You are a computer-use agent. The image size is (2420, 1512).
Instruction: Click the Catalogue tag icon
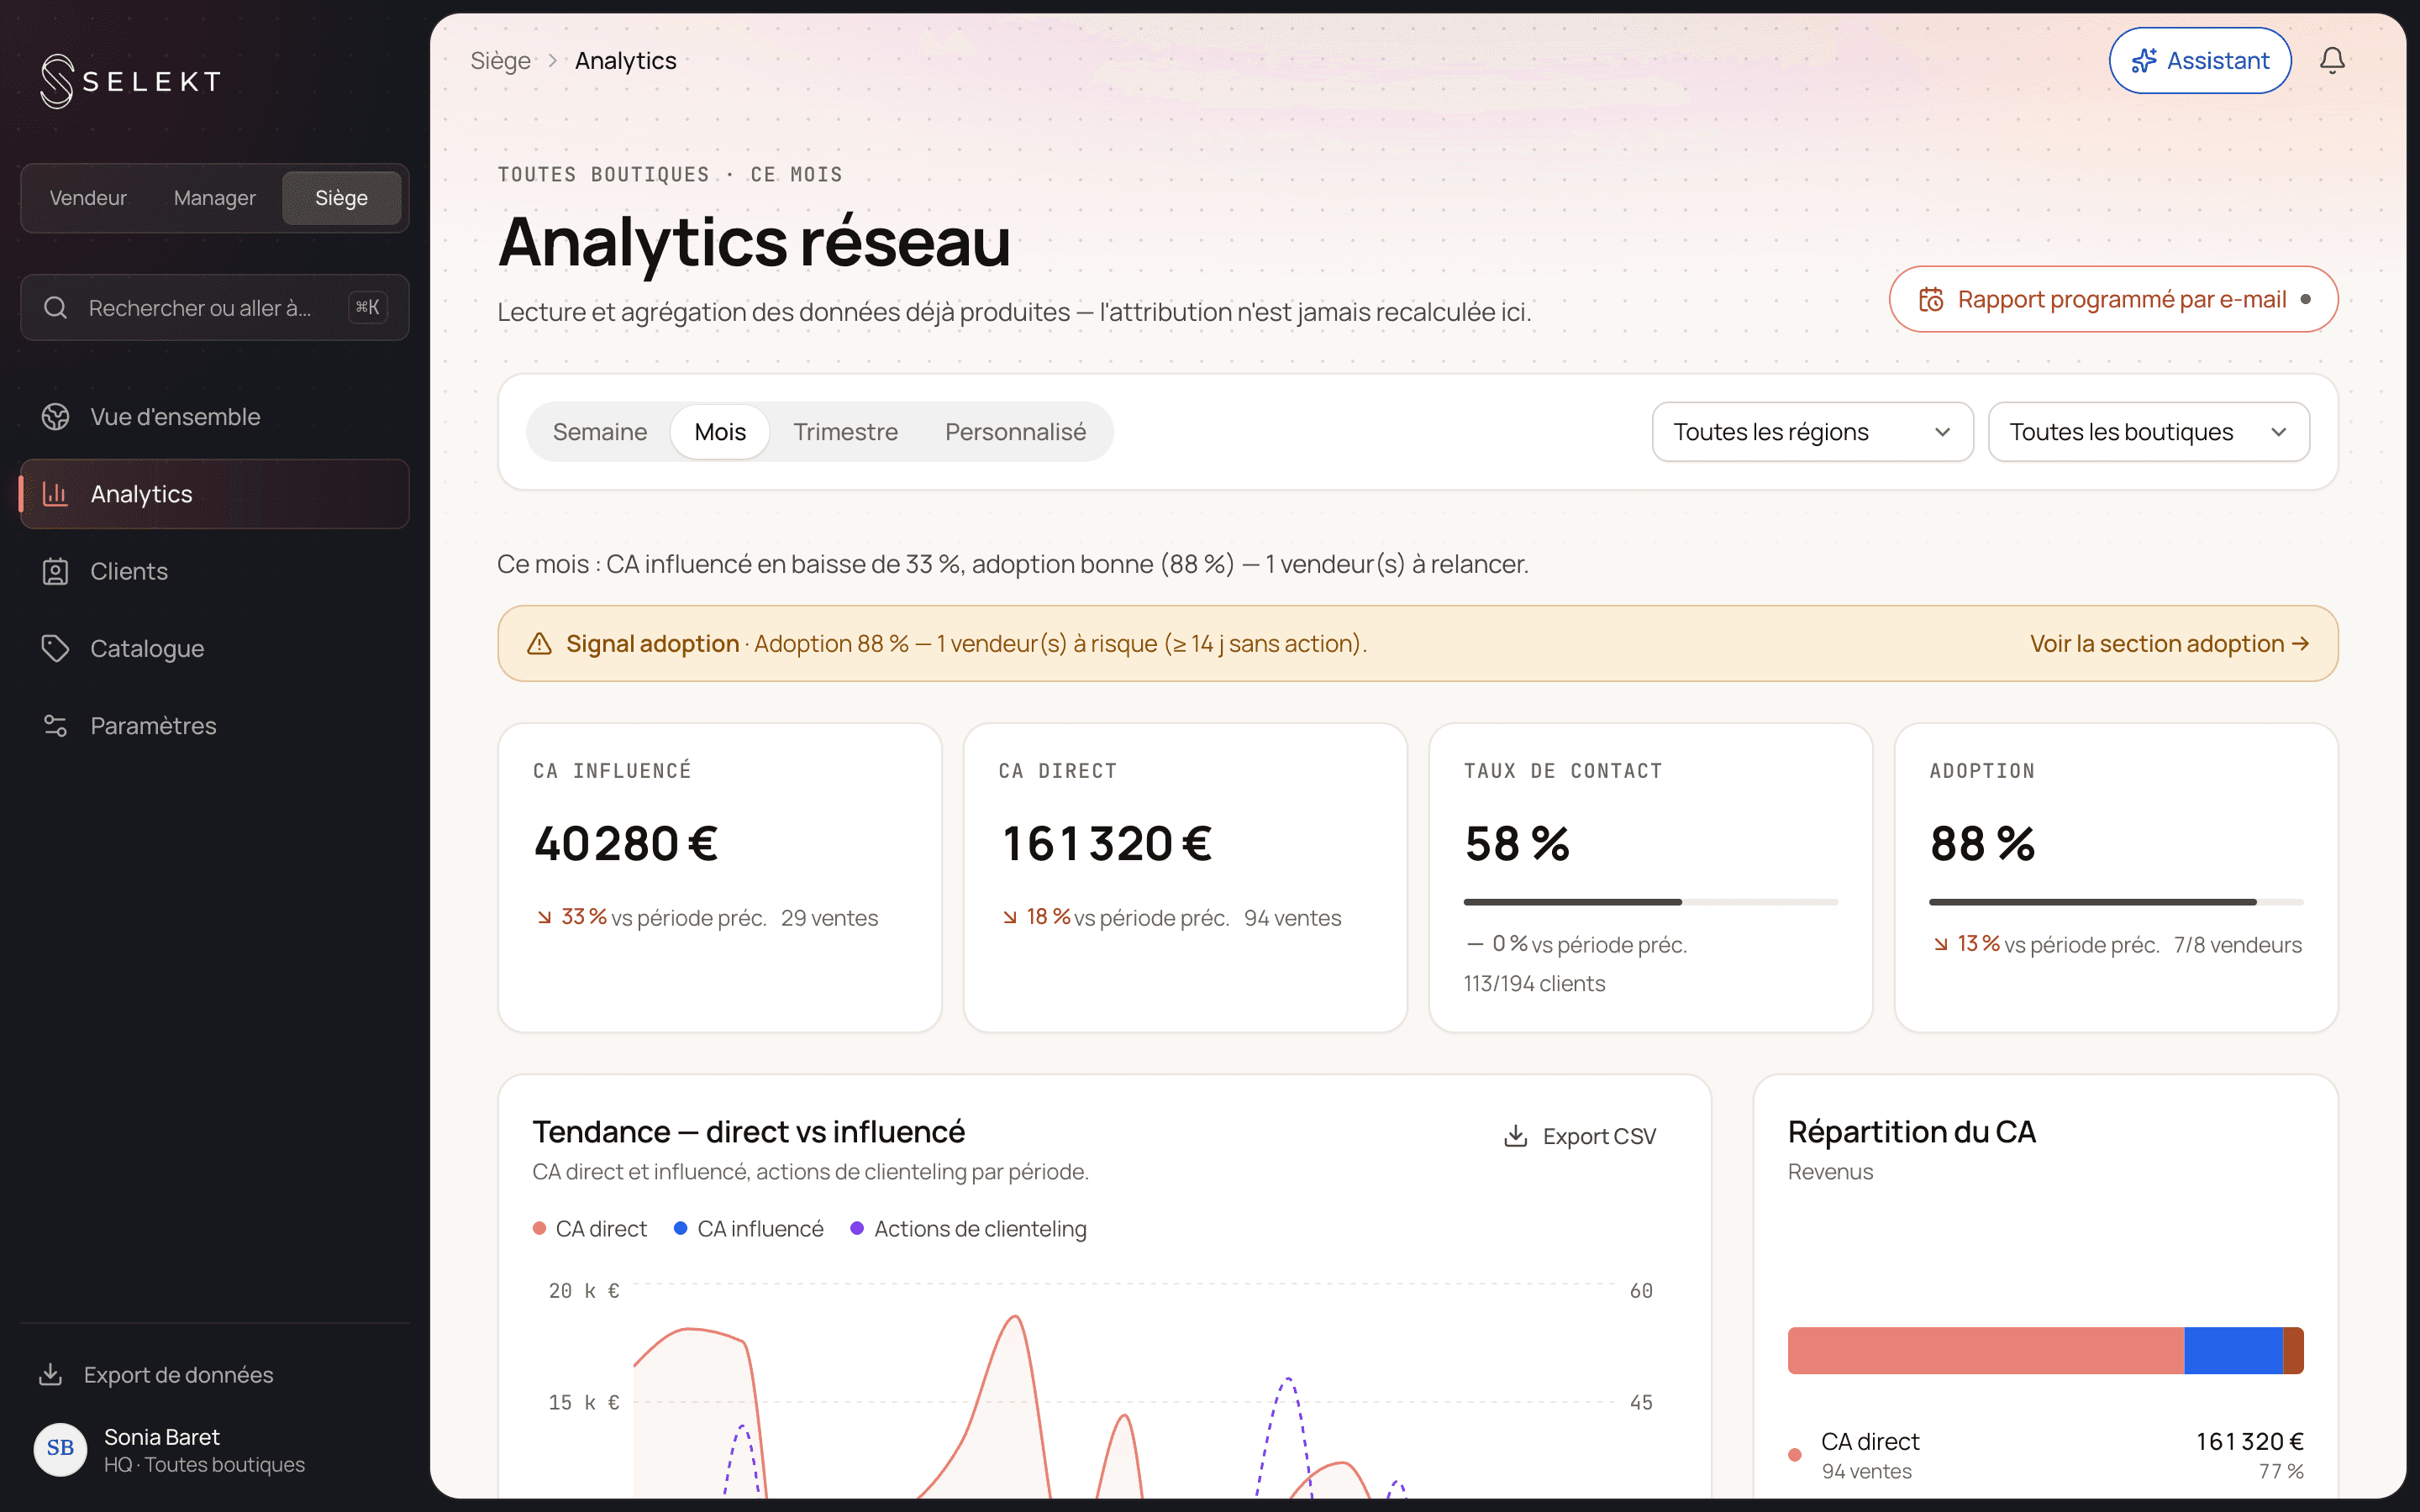(56, 648)
